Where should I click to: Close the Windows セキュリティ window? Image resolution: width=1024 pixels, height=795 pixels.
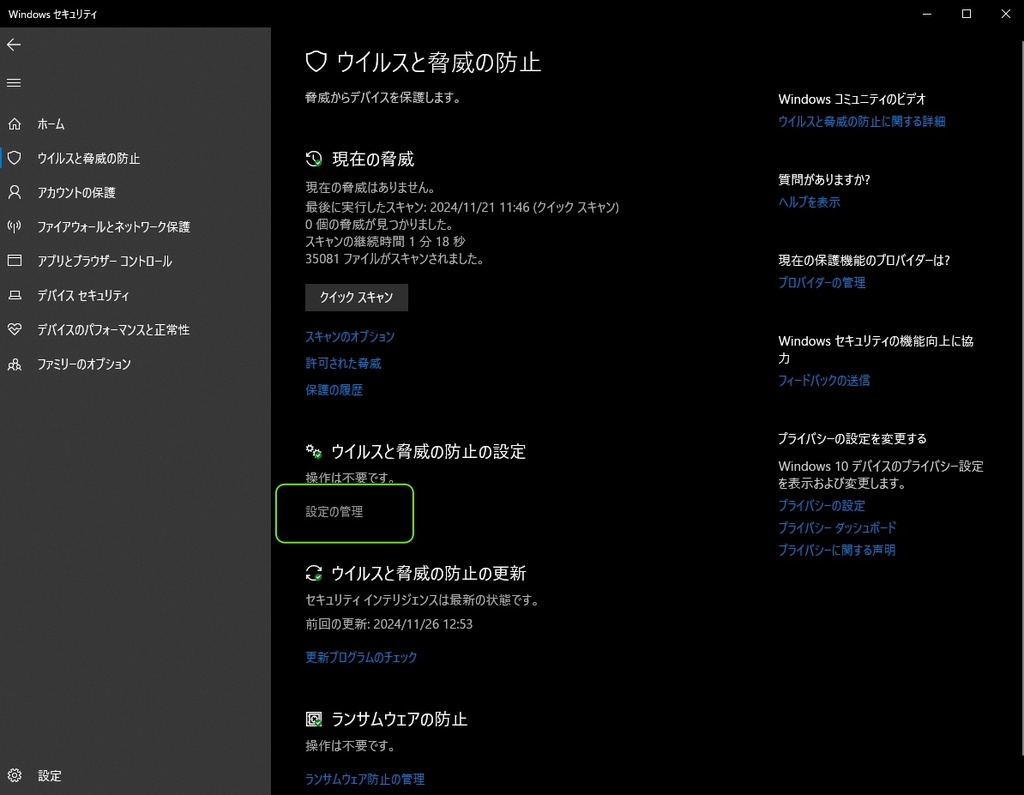[x=1006, y=14]
